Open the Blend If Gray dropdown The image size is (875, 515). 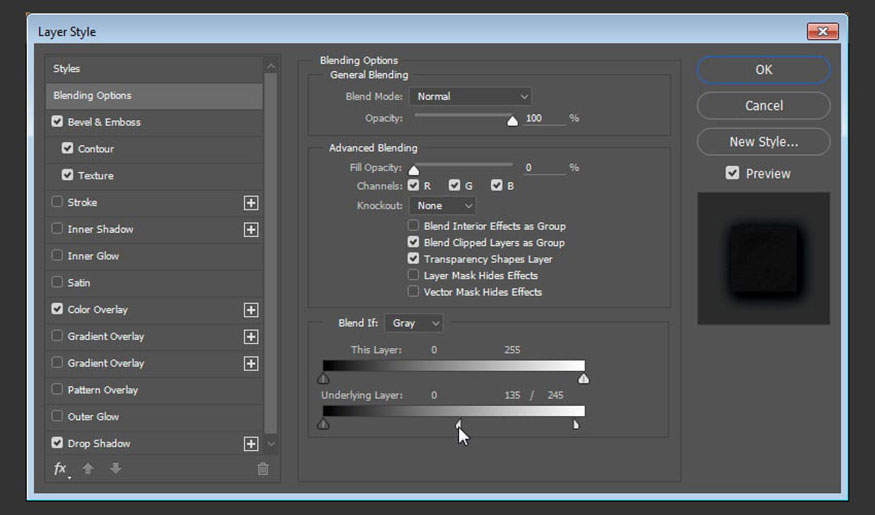[414, 323]
